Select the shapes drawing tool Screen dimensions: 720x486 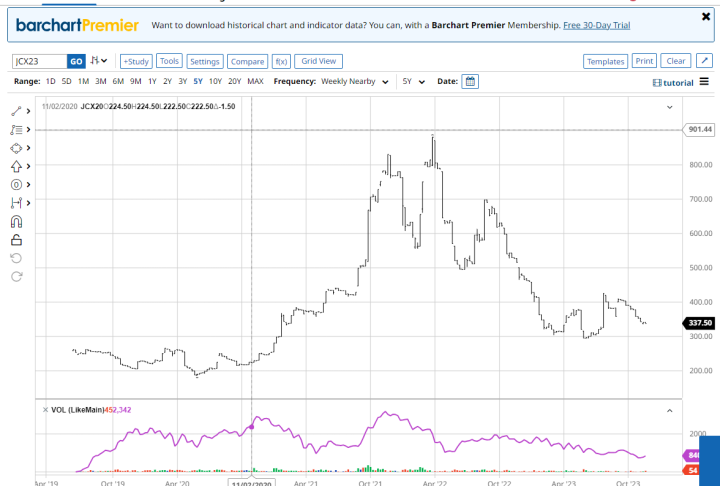point(16,148)
